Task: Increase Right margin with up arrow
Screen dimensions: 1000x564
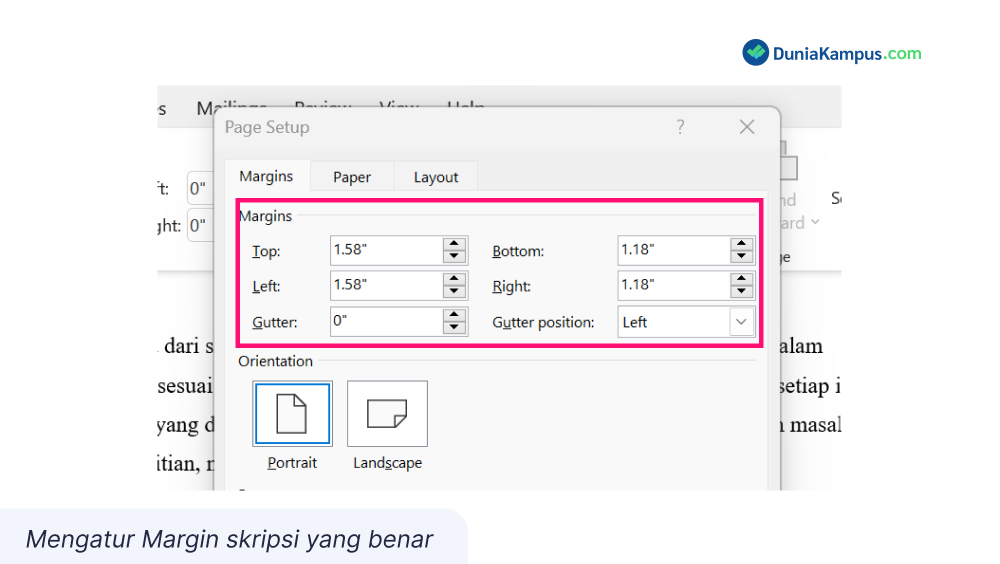Action: (741, 279)
